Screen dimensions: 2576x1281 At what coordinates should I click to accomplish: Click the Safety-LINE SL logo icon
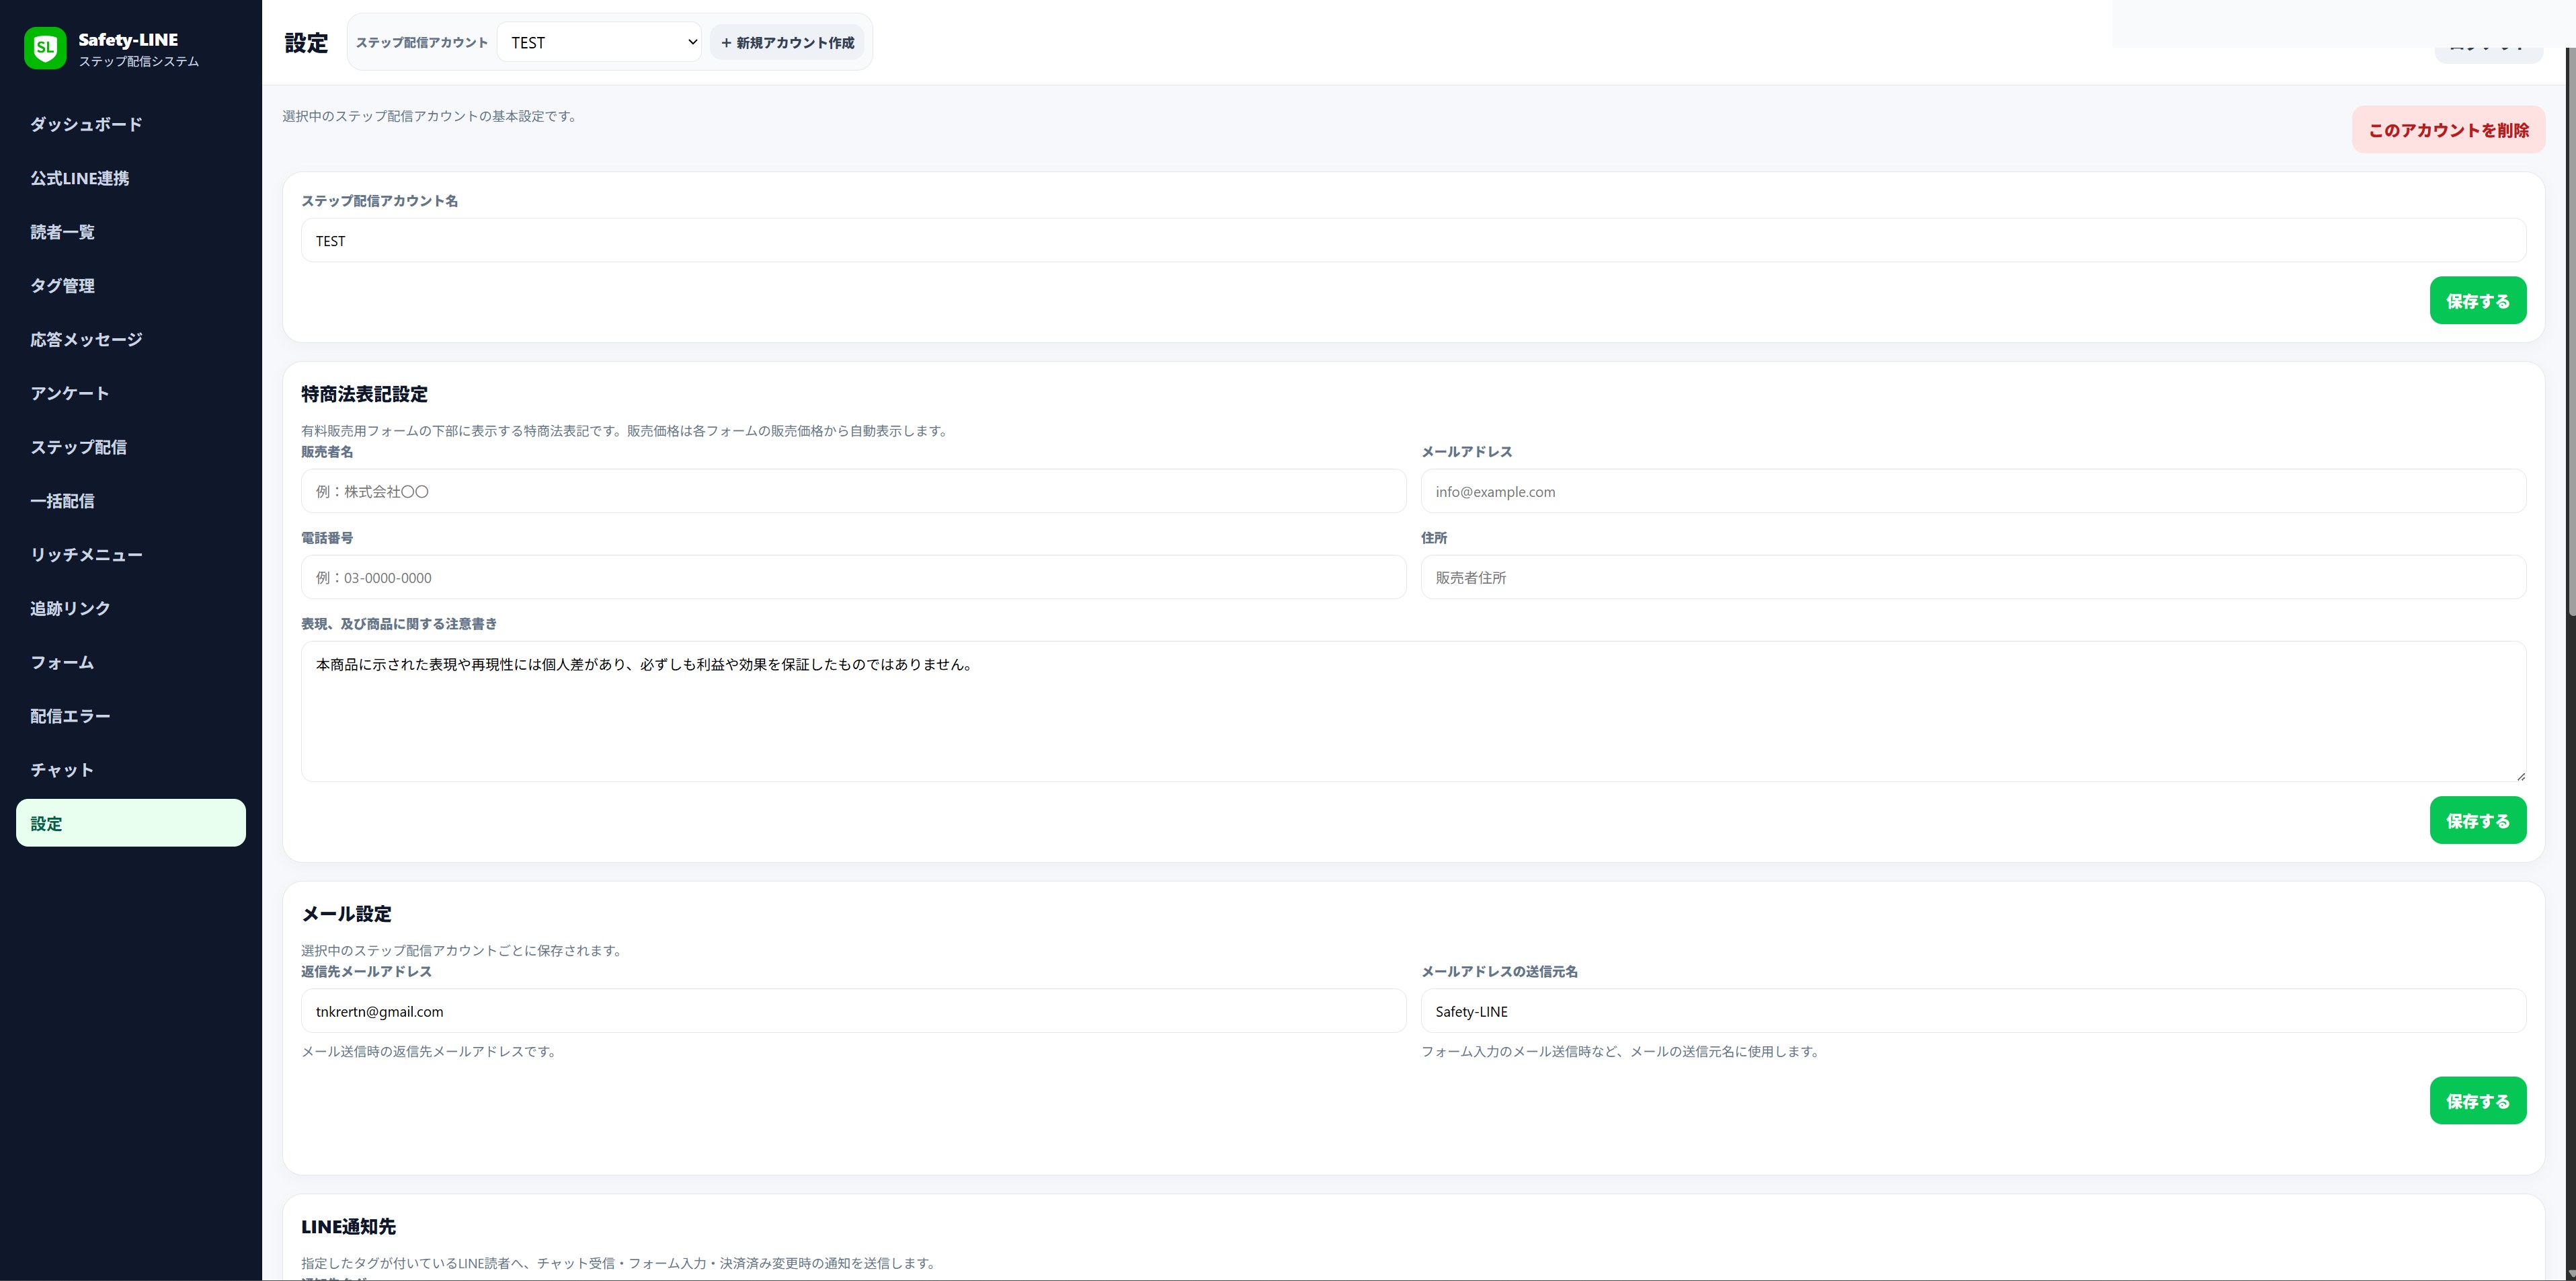(45, 48)
